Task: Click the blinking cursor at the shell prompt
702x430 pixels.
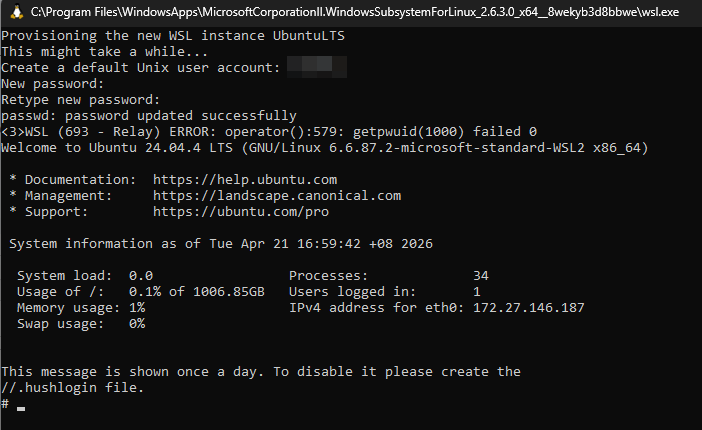Action: click(x=21, y=407)
